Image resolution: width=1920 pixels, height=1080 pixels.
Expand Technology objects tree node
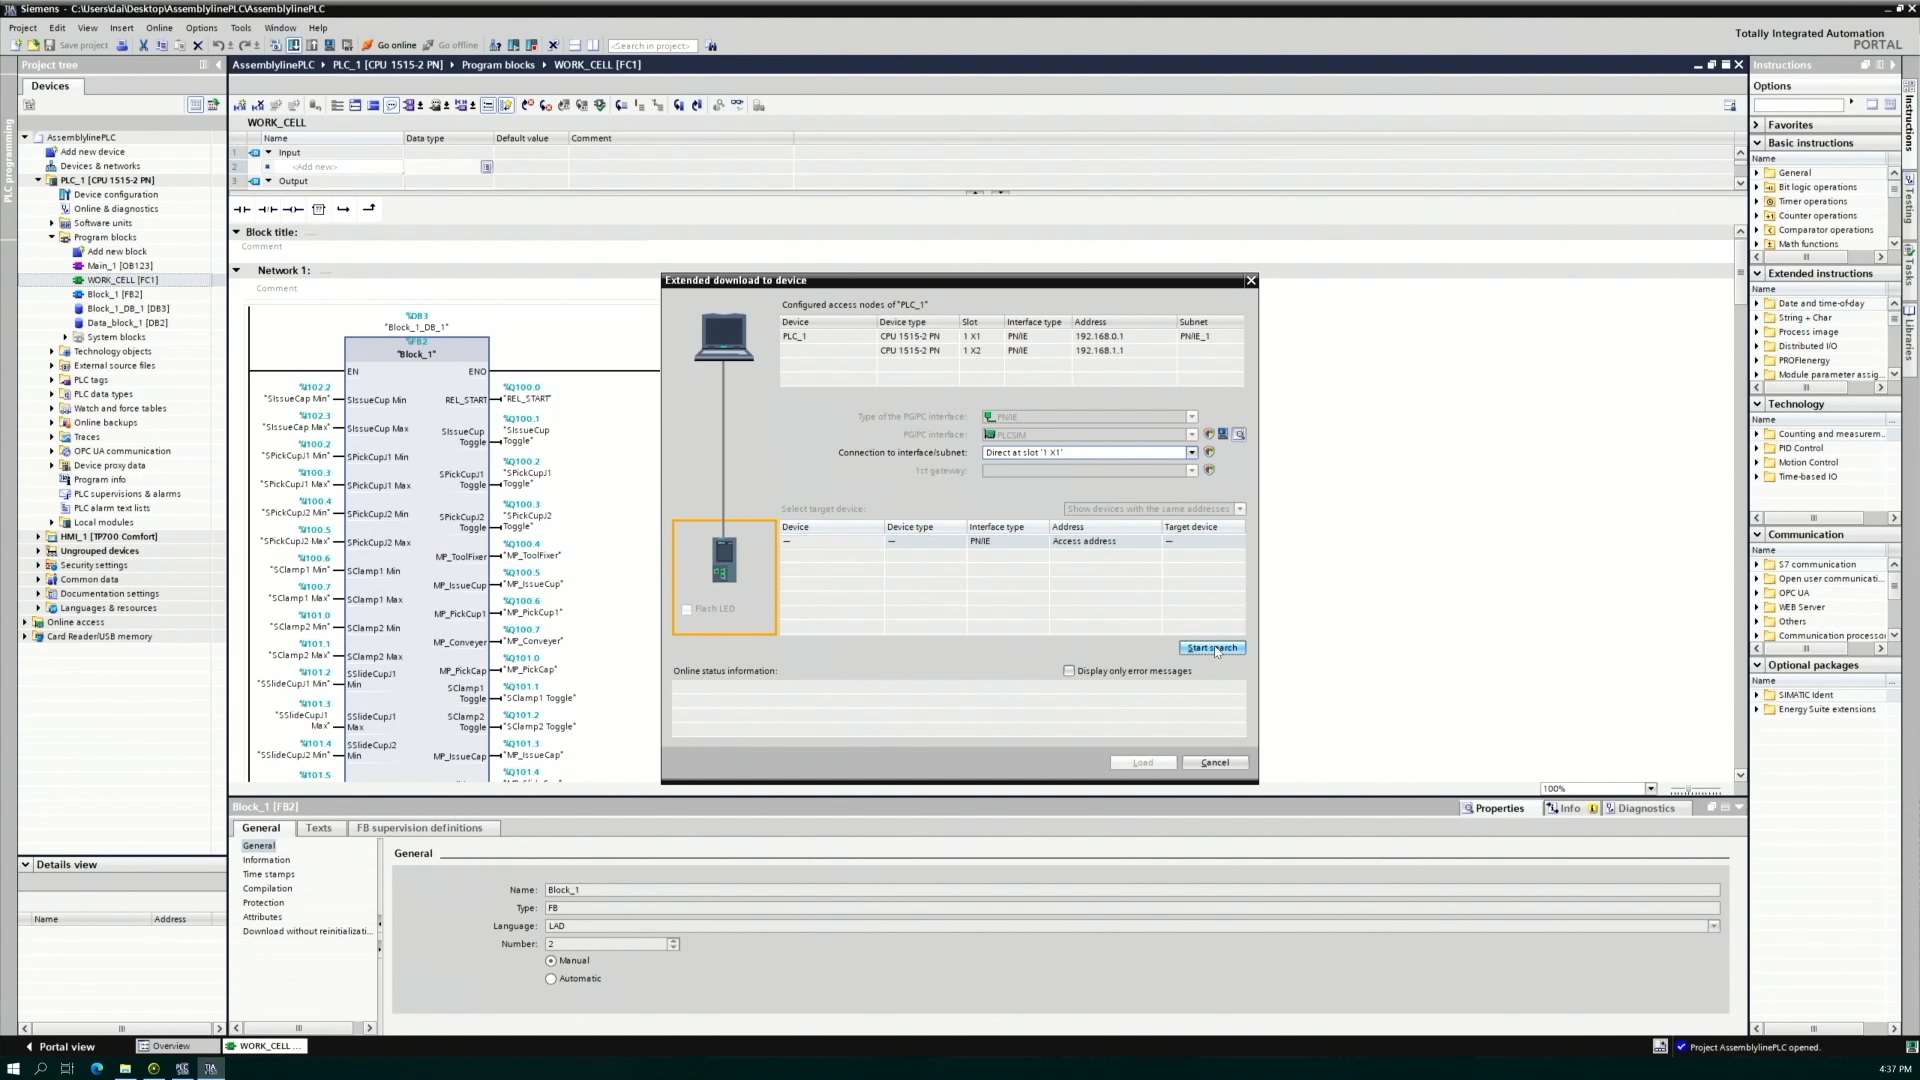point(52,352)
